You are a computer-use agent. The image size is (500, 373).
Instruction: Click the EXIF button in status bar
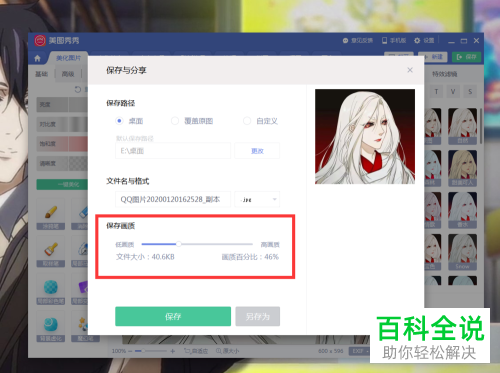pyautogui.click(x=359, y=351)
